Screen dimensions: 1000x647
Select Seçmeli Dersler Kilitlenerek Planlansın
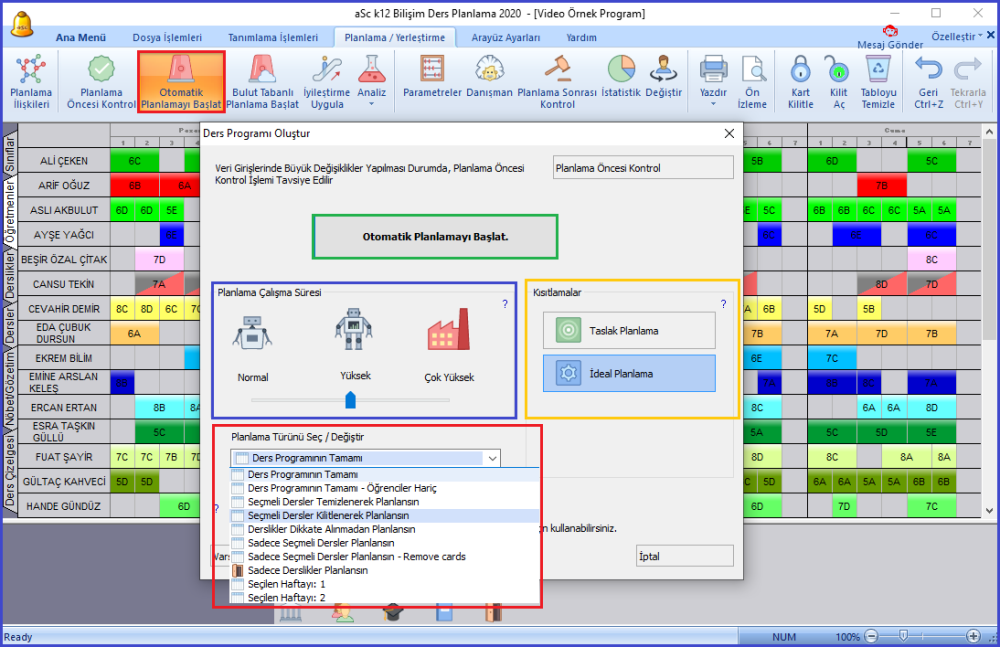click(x=385, y=516)
